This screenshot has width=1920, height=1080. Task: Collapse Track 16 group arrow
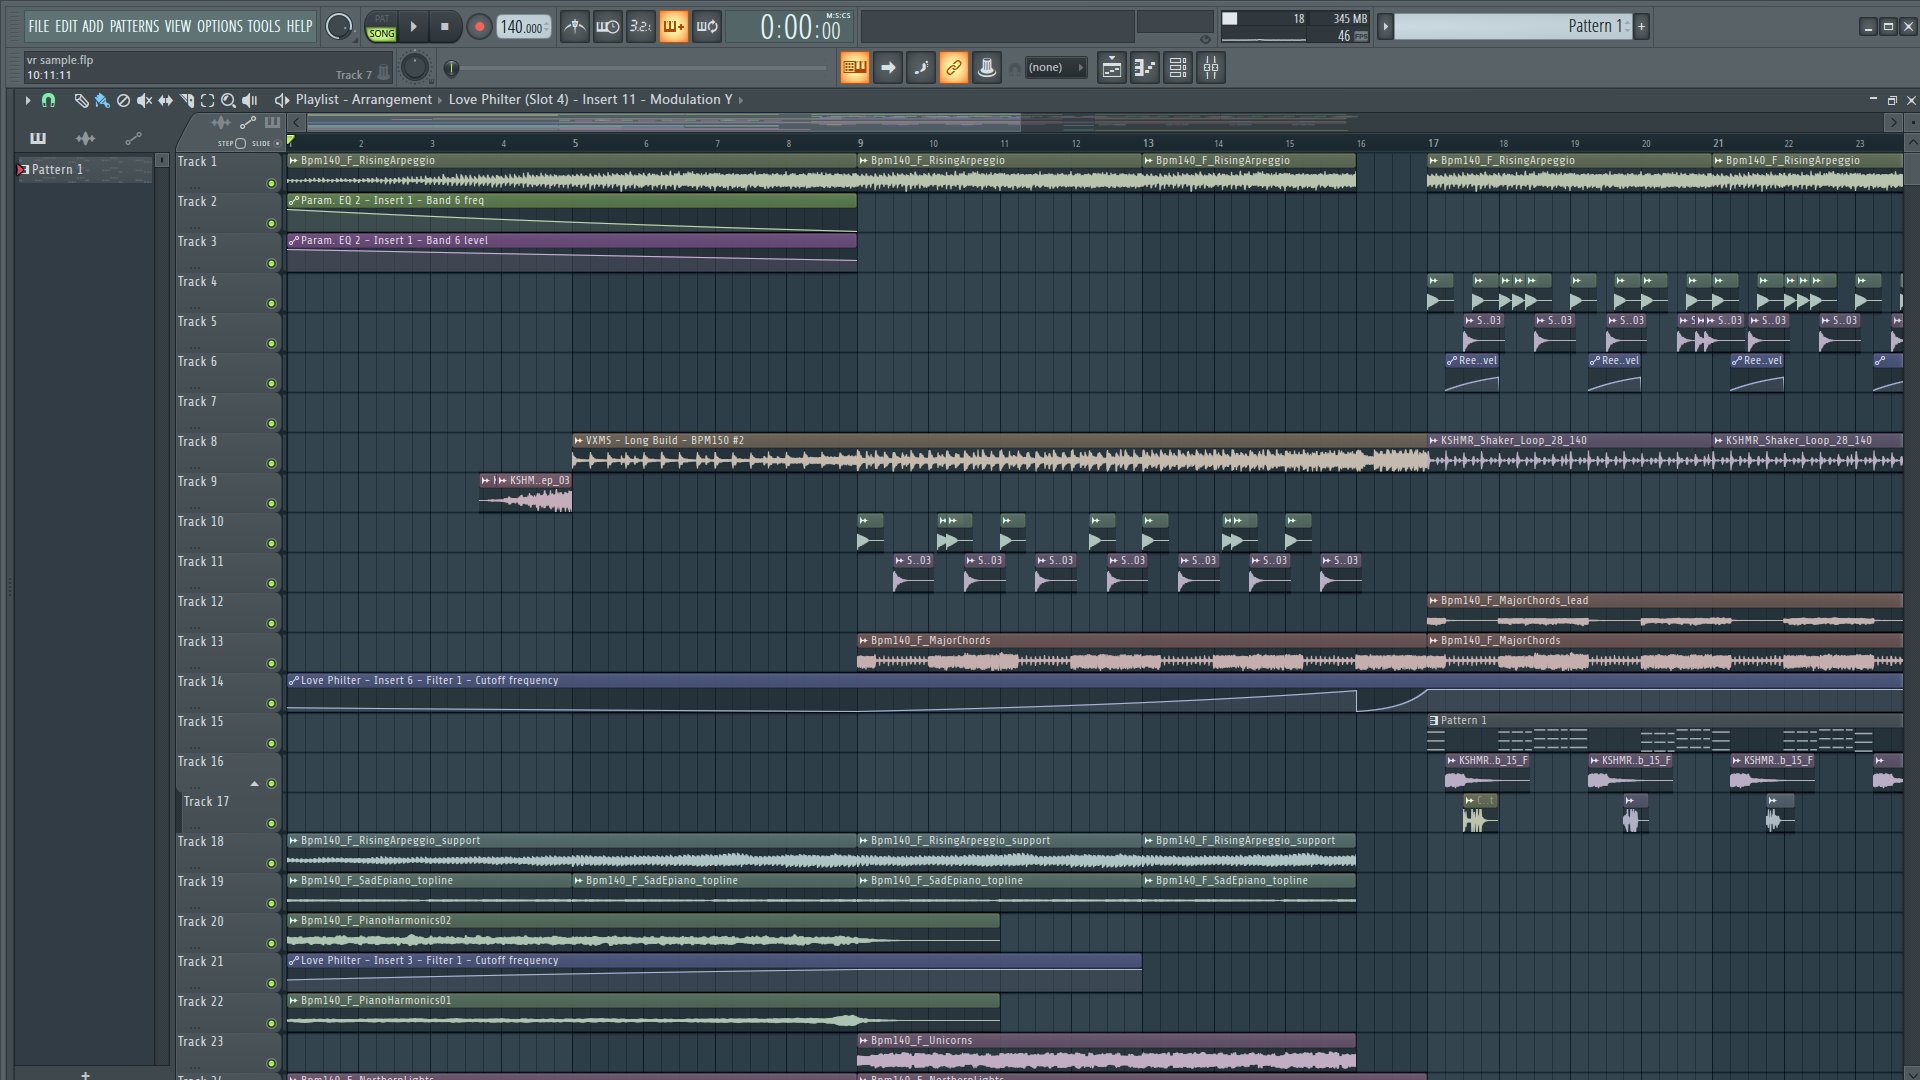click(254, 784)
